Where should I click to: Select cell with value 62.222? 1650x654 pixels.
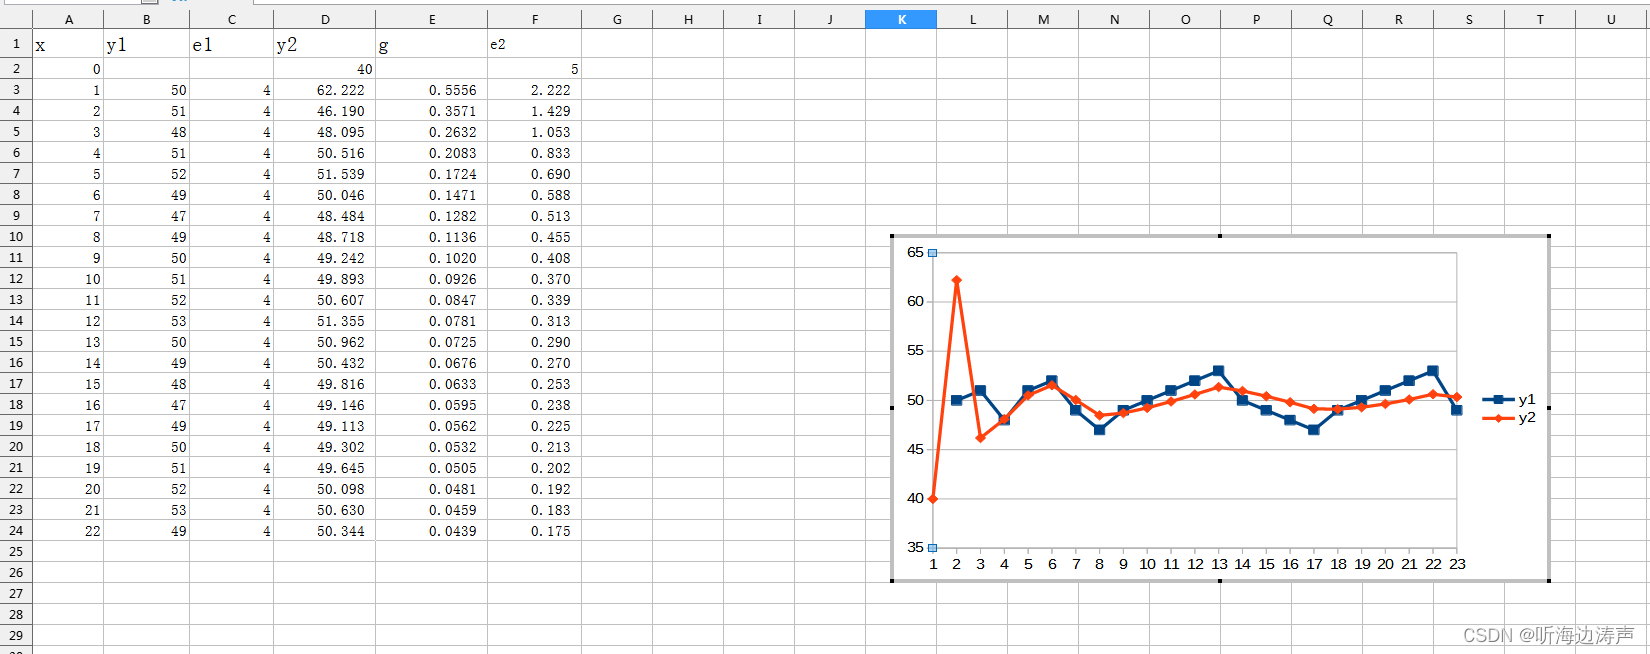click(x=325, y=90)
